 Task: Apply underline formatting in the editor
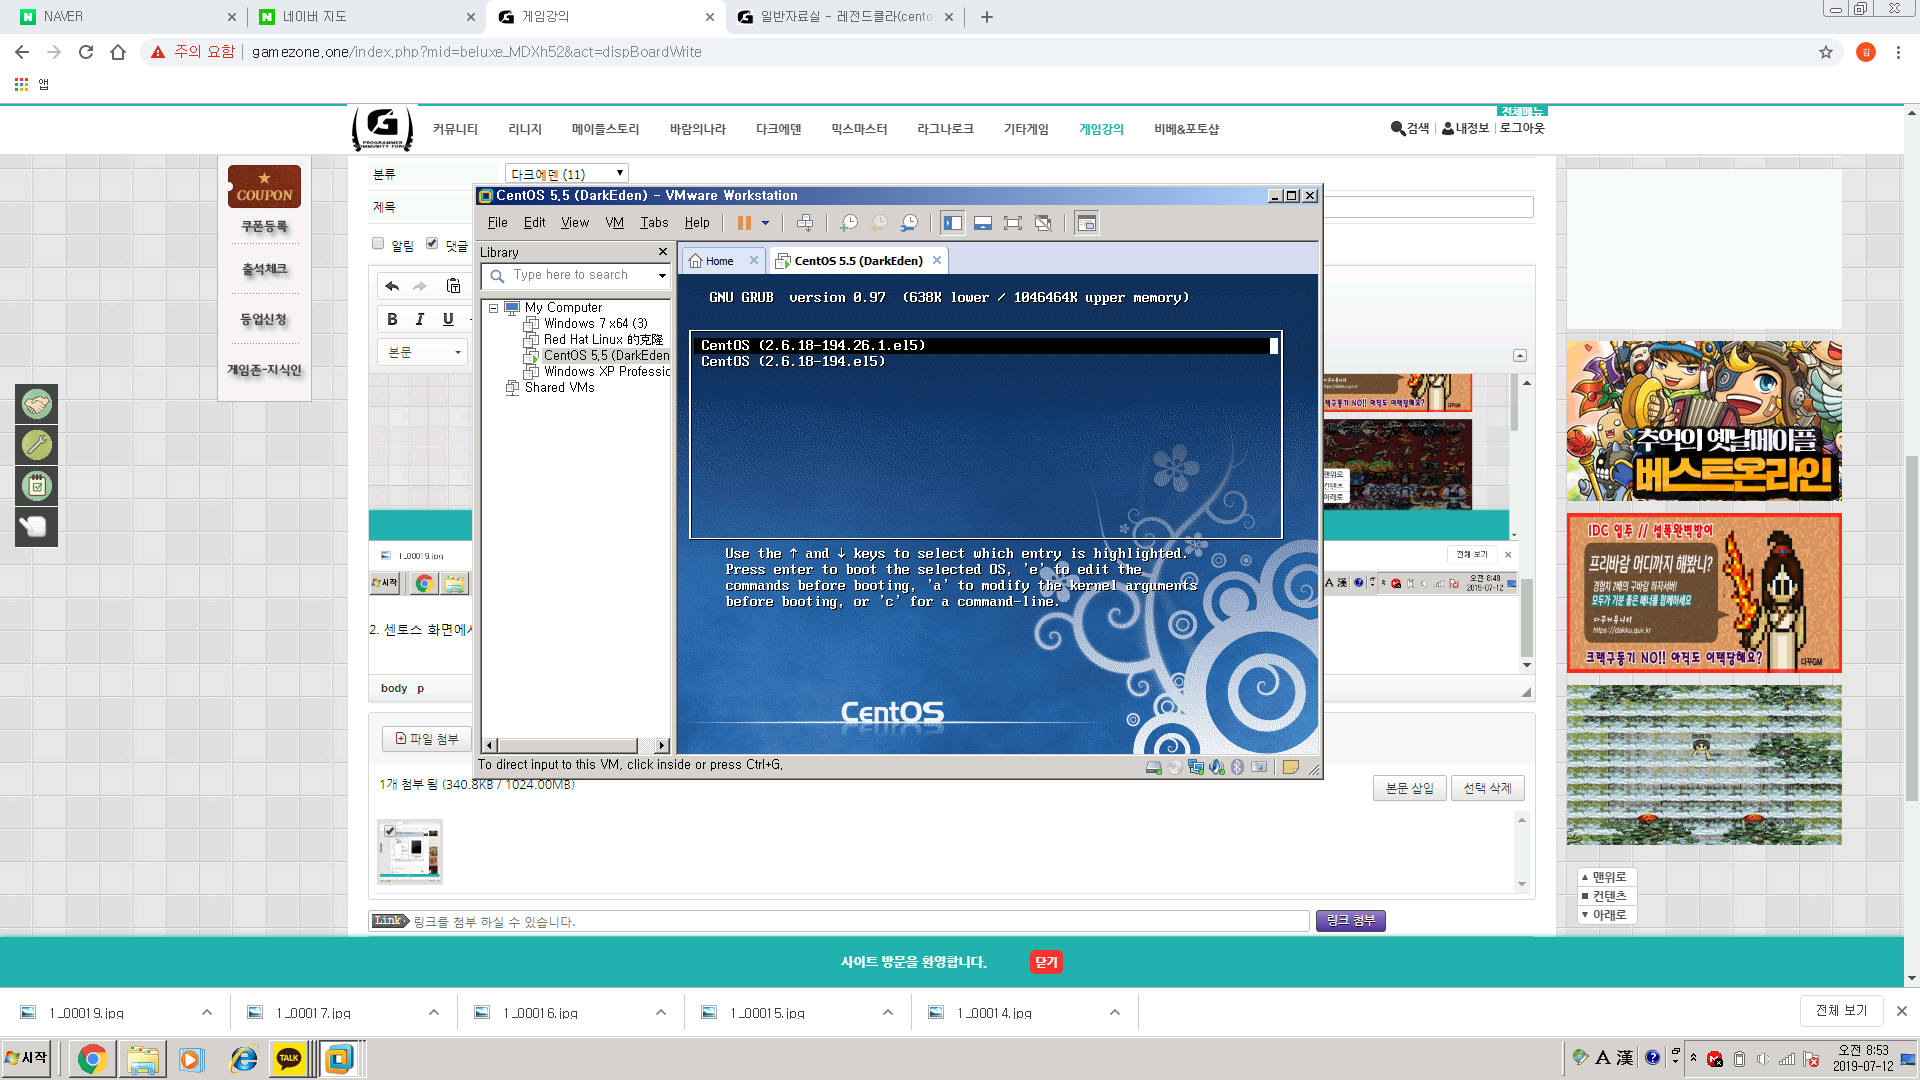click(x=448, y=319)
